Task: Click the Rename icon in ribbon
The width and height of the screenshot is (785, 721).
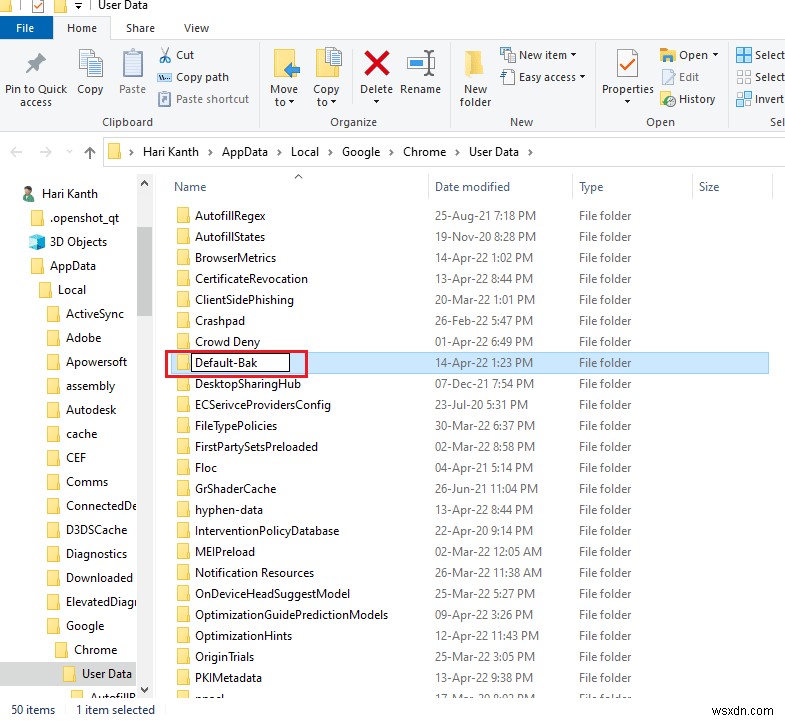Action: coord(421,63)
